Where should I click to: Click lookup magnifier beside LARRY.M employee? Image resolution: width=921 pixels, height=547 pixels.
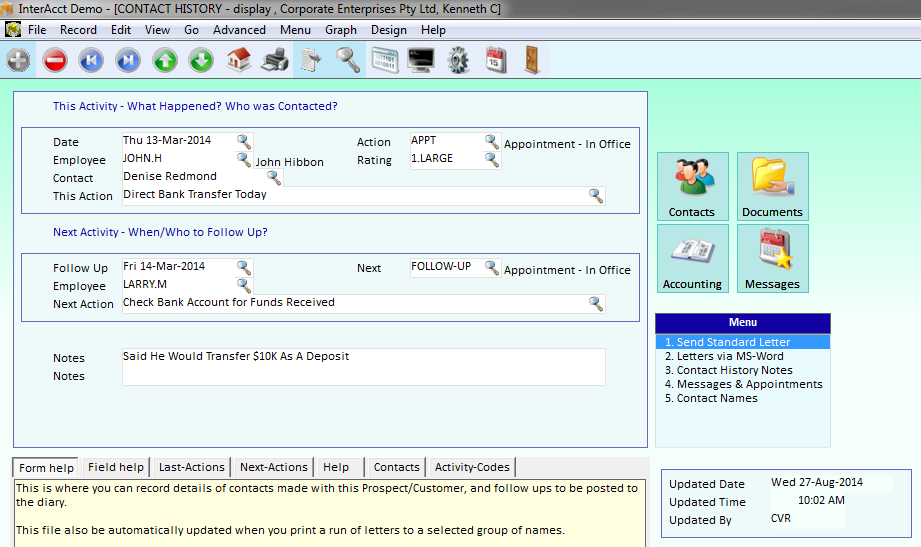point(244,285)
